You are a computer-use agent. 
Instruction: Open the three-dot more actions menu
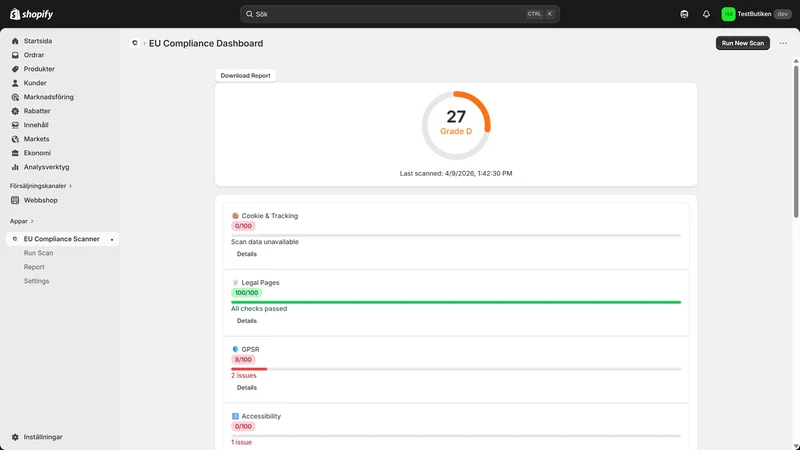point(783,43)
